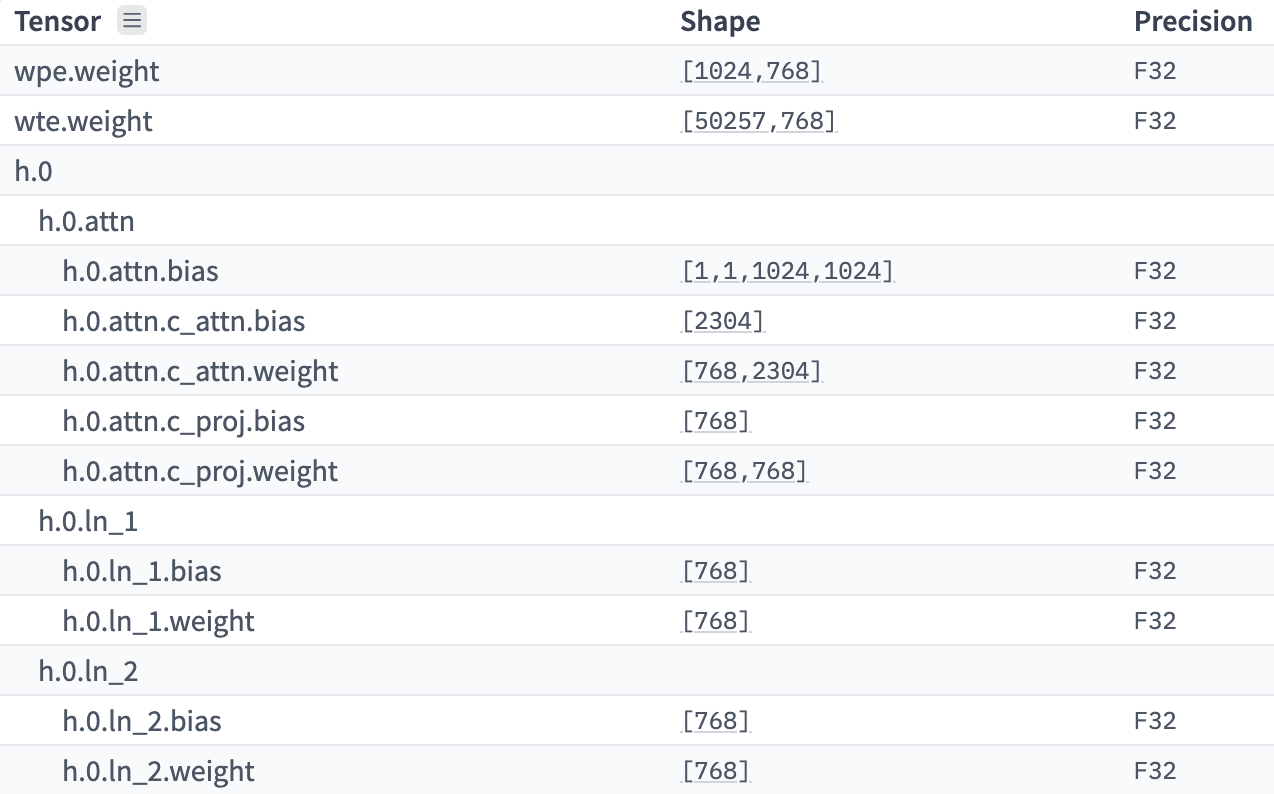Sort by the Tensor column header
Screen dimensions: 1274x794
[57, 20]
